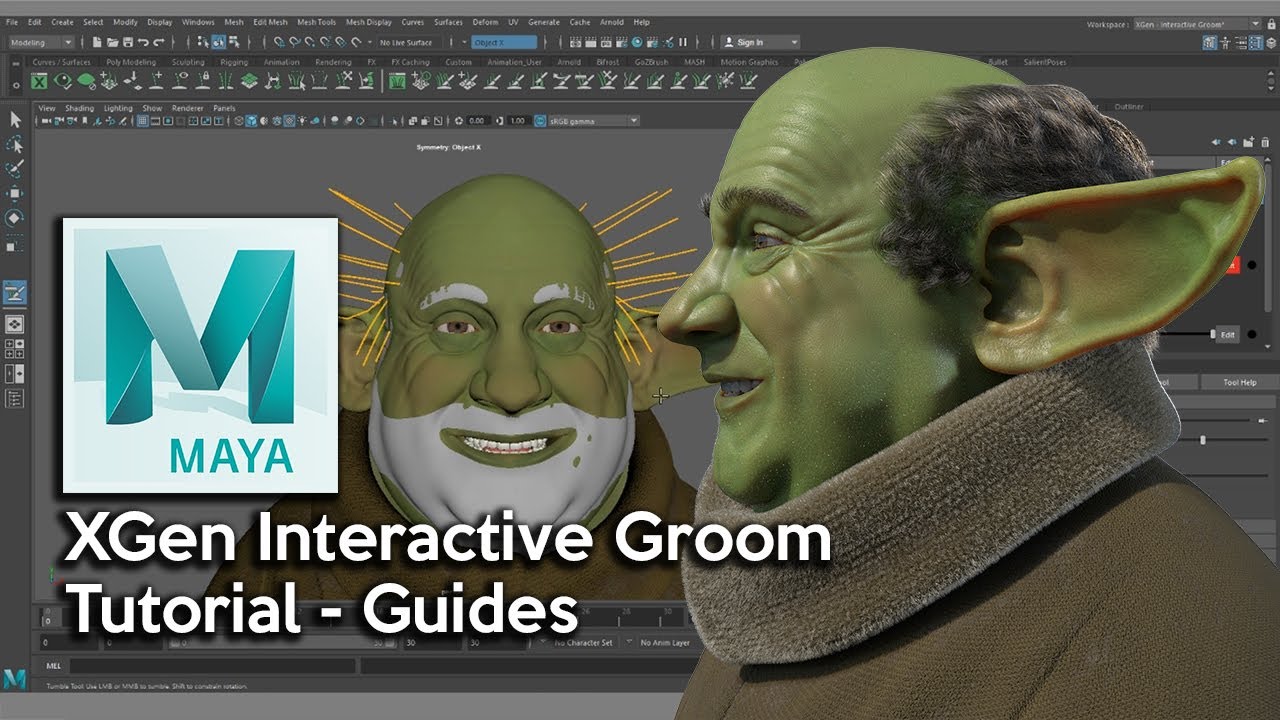Open the symmetry dropdown arrow left of Object X
Screen dimensions: 1280x720
click(465, 42)
